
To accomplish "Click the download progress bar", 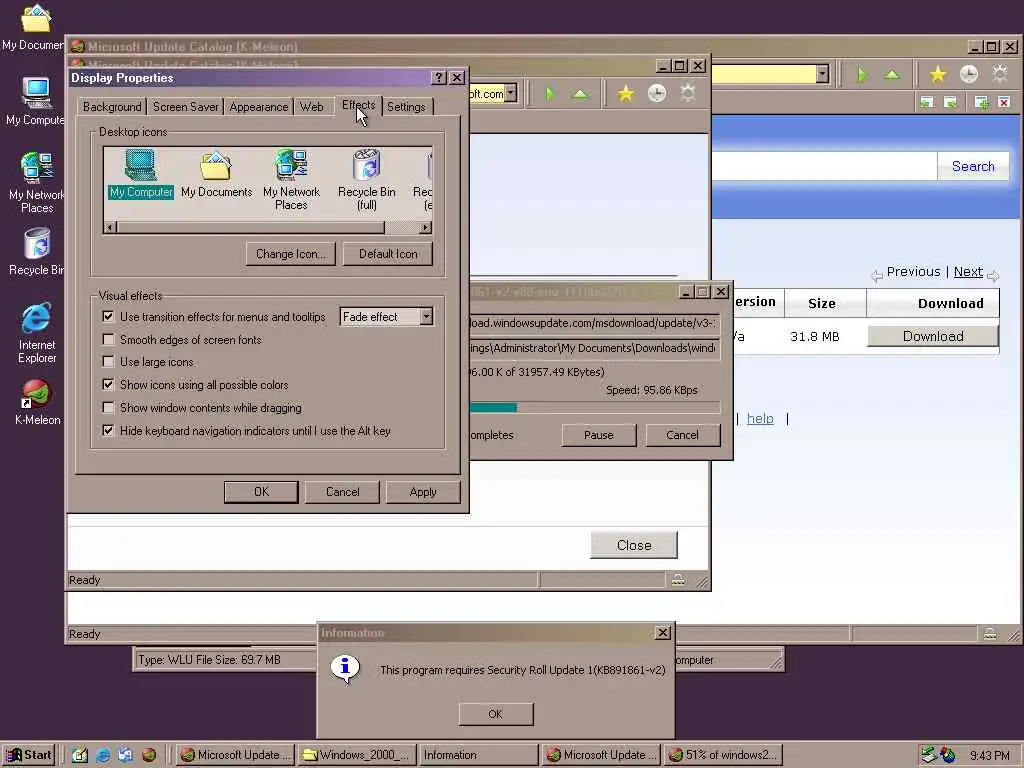I will (x=594, y=408).
